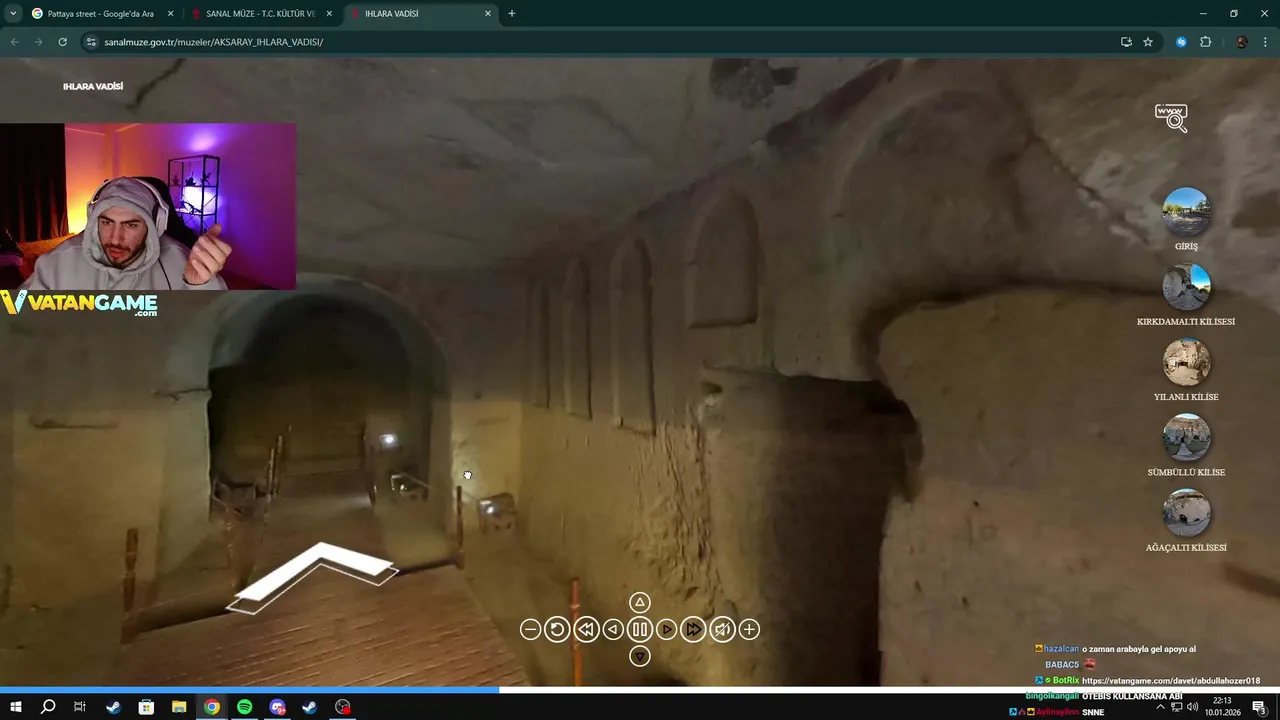Open the YILANLI KİLİSE scene thumbnail
Image resolution: width=1280 pixels, height=720 pixels.
[1186, 362]
